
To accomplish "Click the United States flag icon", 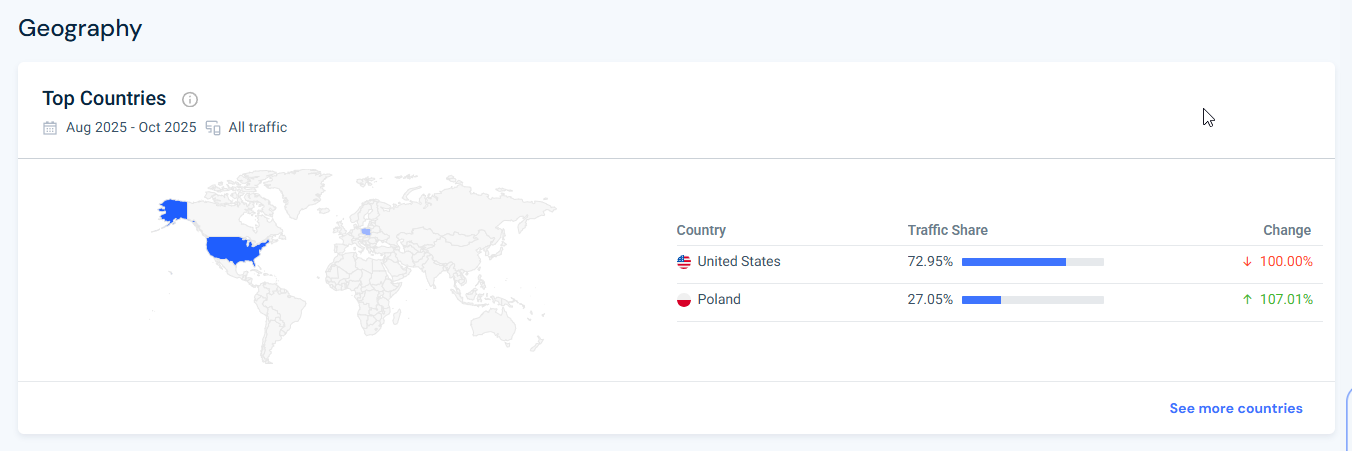I will coord(684,262).
